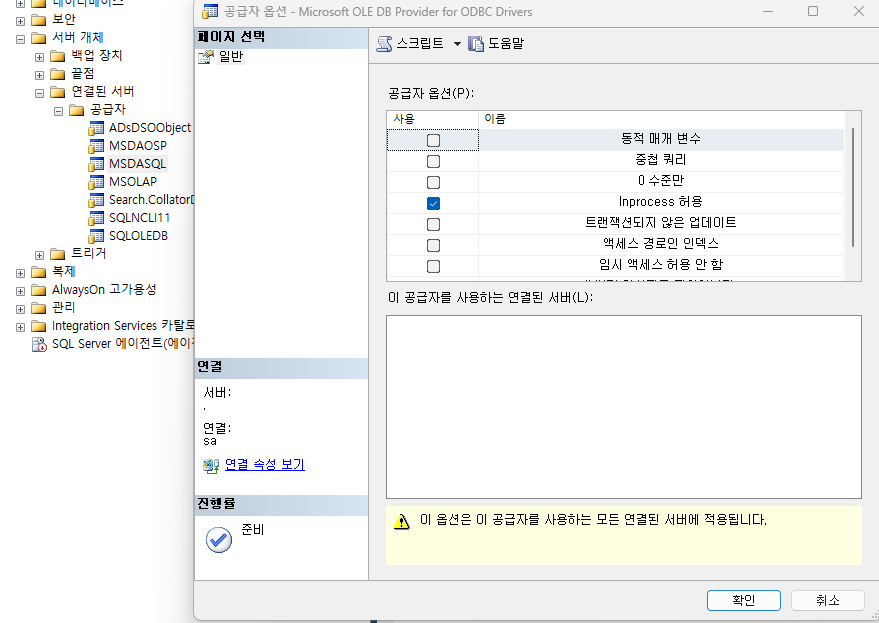Image resolution: width=879 pixels, height=623 pixels.
Task: Click the connection properties icon
Action: [211, 465]
